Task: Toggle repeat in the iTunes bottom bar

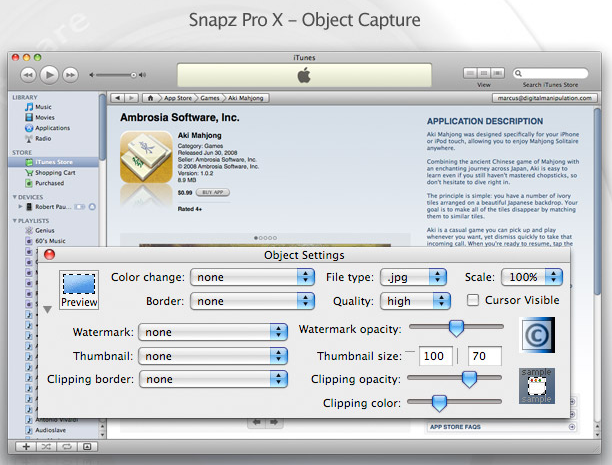Action: pos(67,447)
